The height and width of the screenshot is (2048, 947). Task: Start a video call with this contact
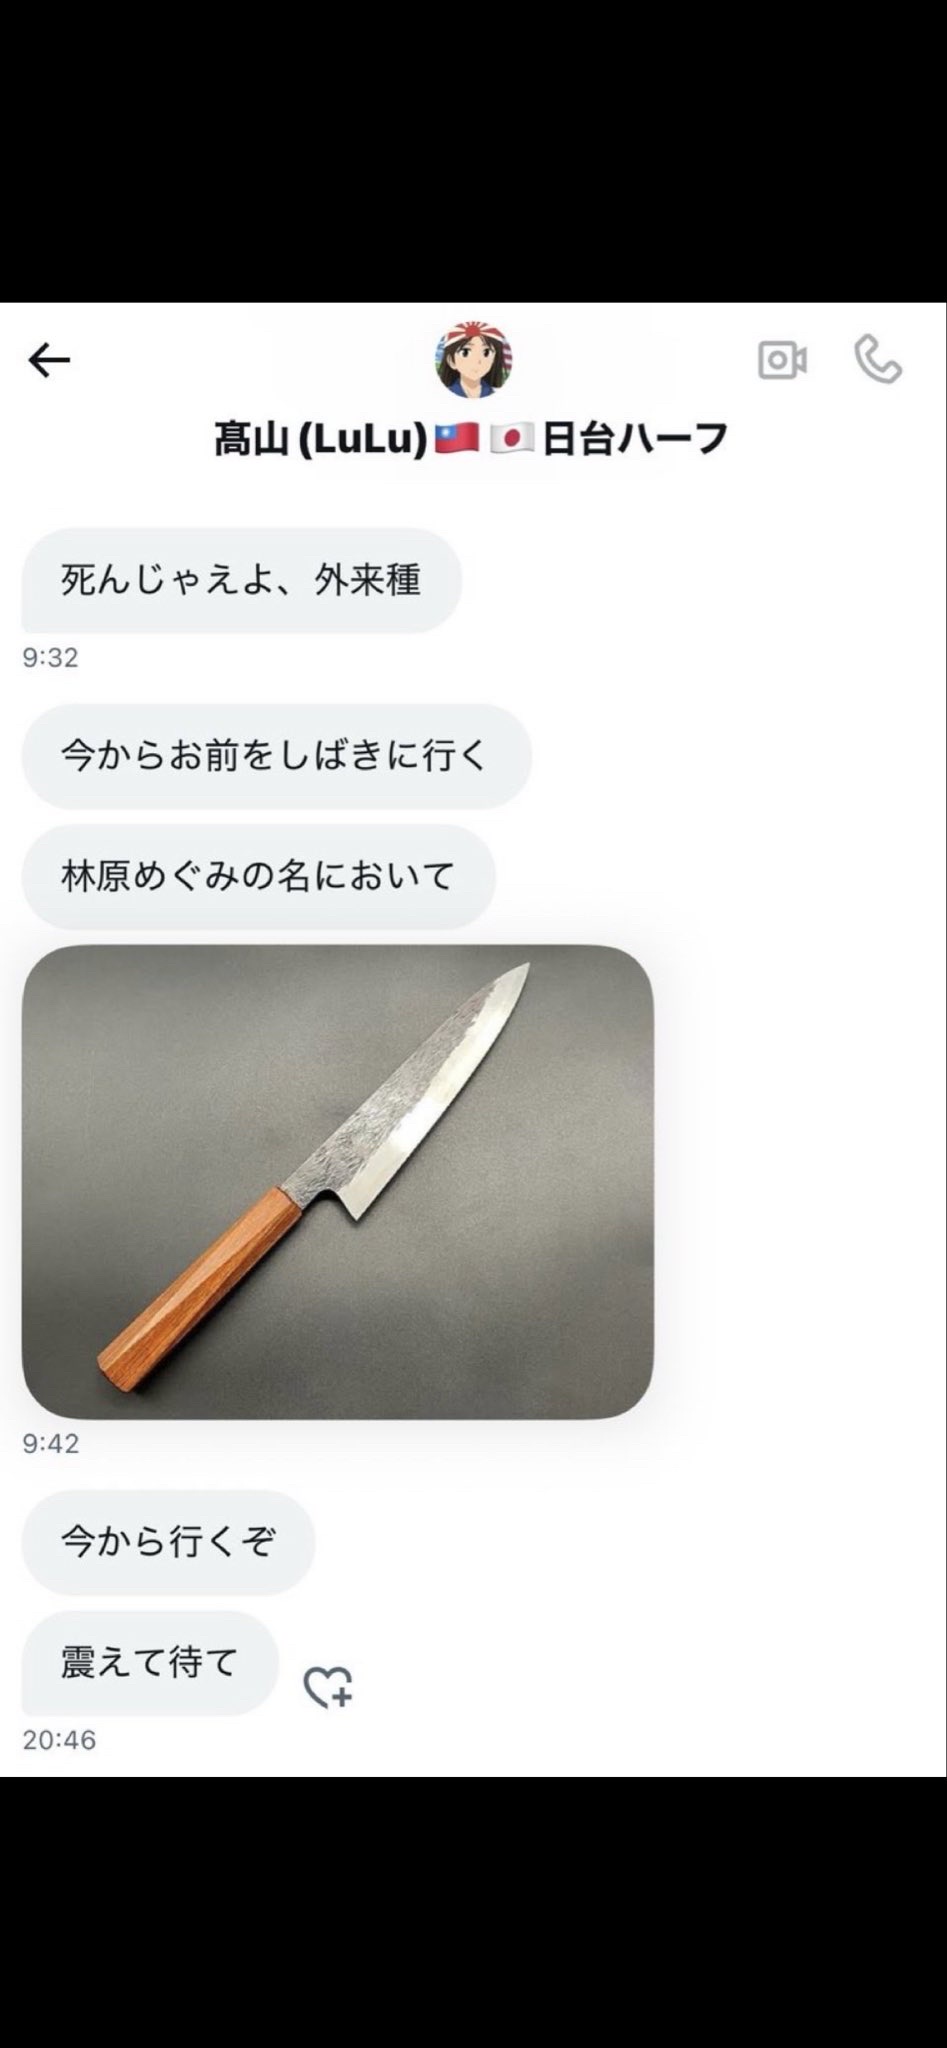[782, 360]
